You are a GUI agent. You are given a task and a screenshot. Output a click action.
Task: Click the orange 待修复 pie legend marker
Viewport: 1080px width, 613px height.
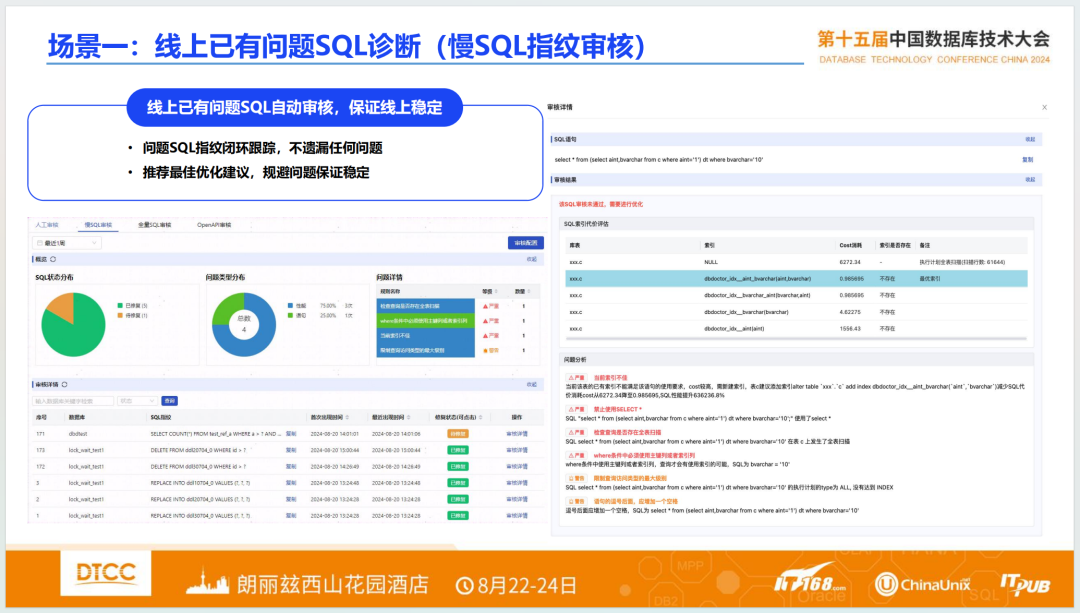coord(120,315)
